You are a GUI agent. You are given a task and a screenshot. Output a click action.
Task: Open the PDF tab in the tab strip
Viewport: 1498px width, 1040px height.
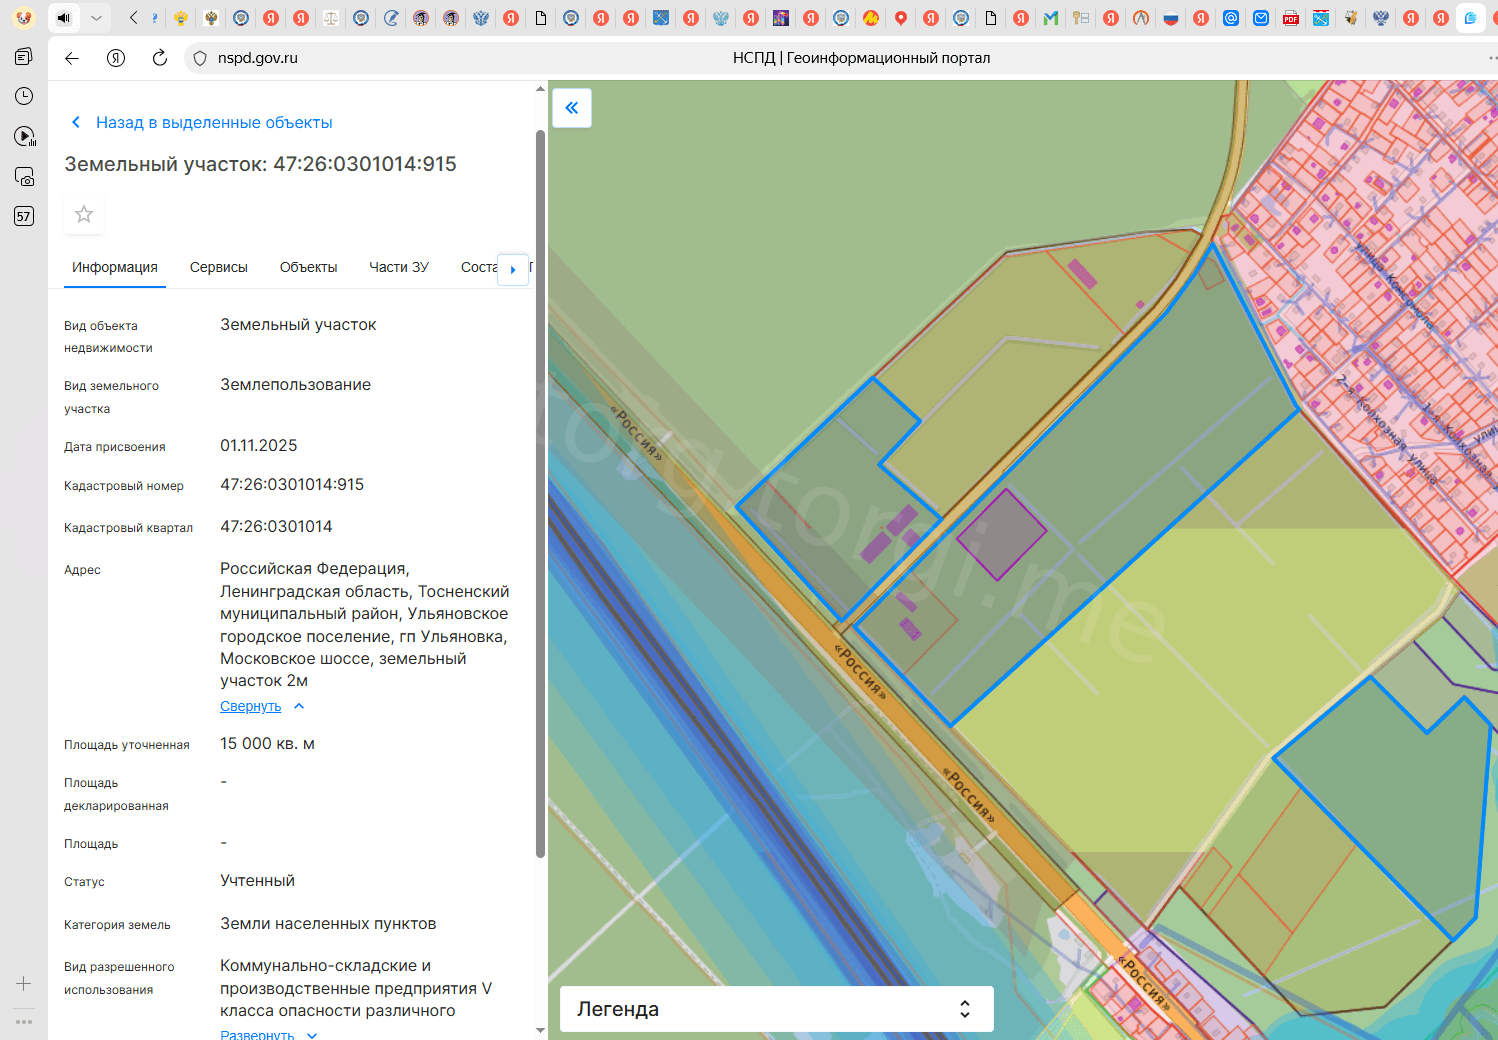tap(1291, 18)
